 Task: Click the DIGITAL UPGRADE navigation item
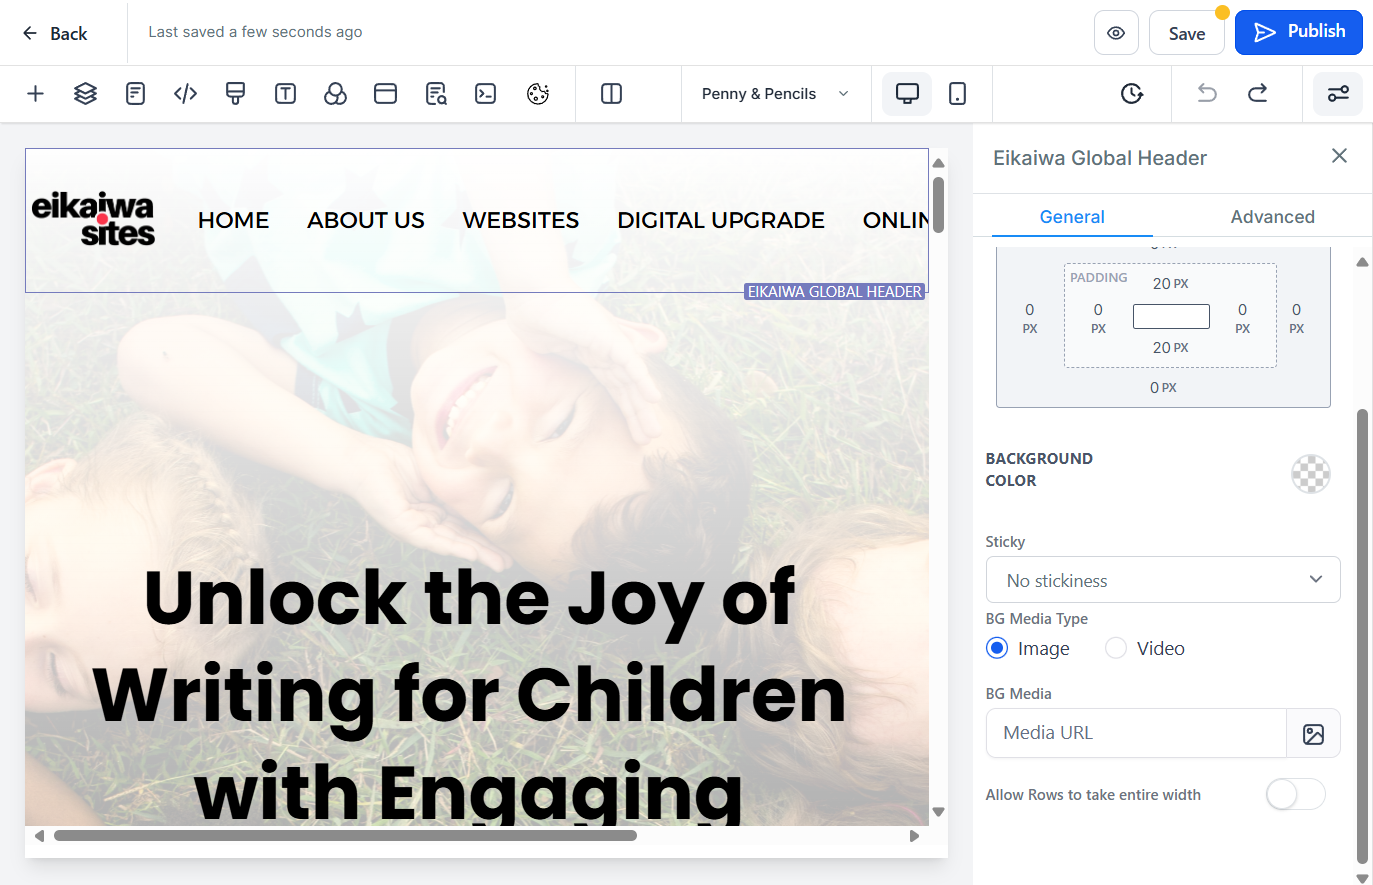(721, 220)
